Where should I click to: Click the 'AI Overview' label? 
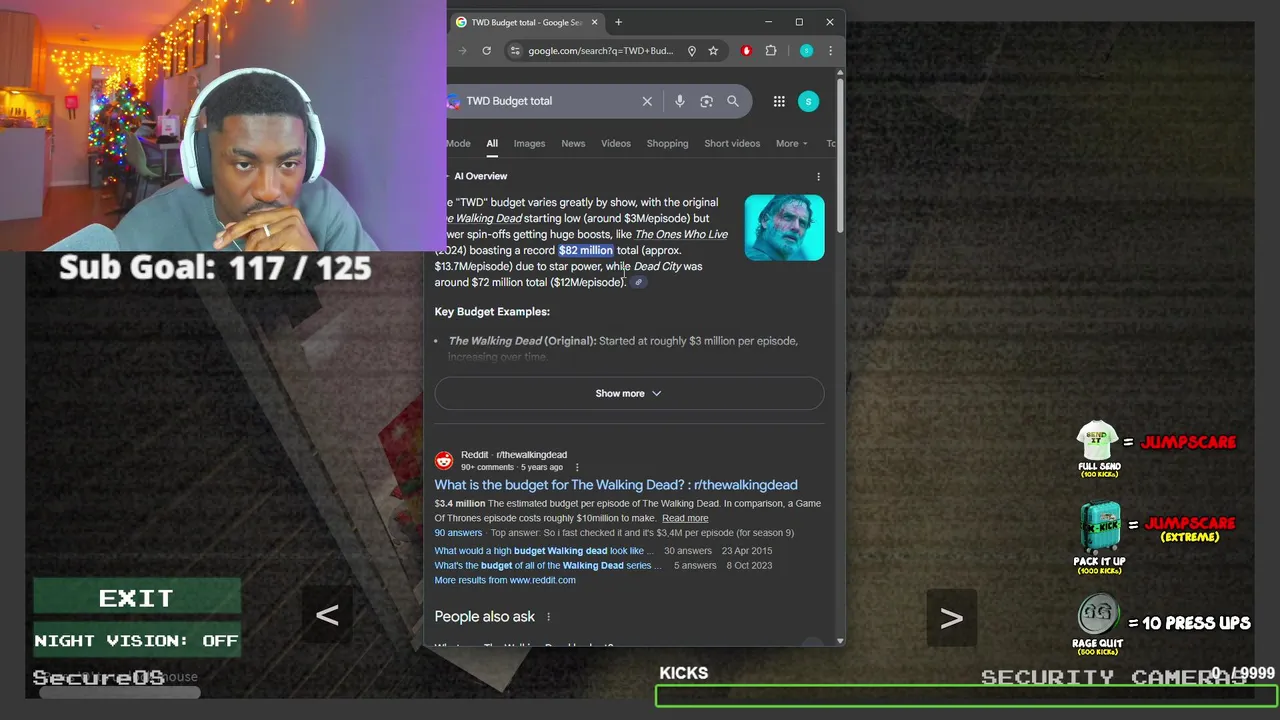(480, 176)
